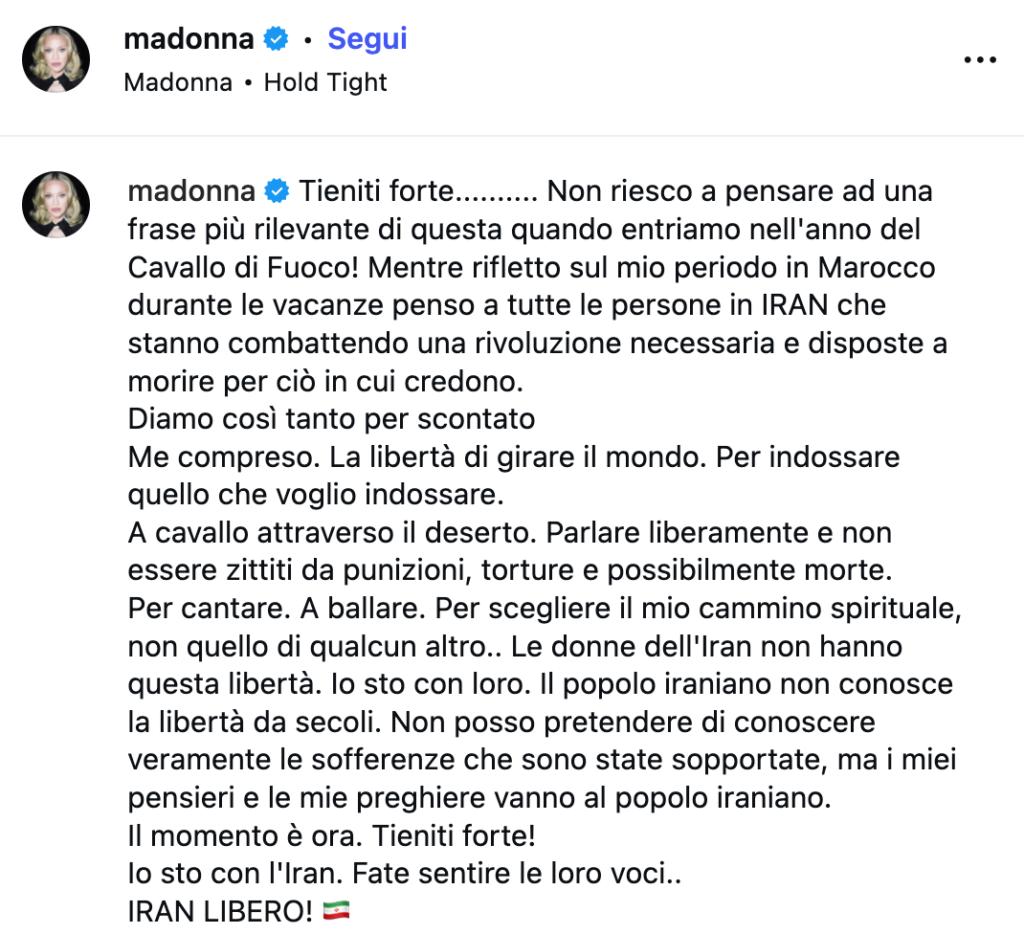Click the 'IRAN LIBERO!' text
Viewport: 1024px width, 934px height.
coord(221,912)
